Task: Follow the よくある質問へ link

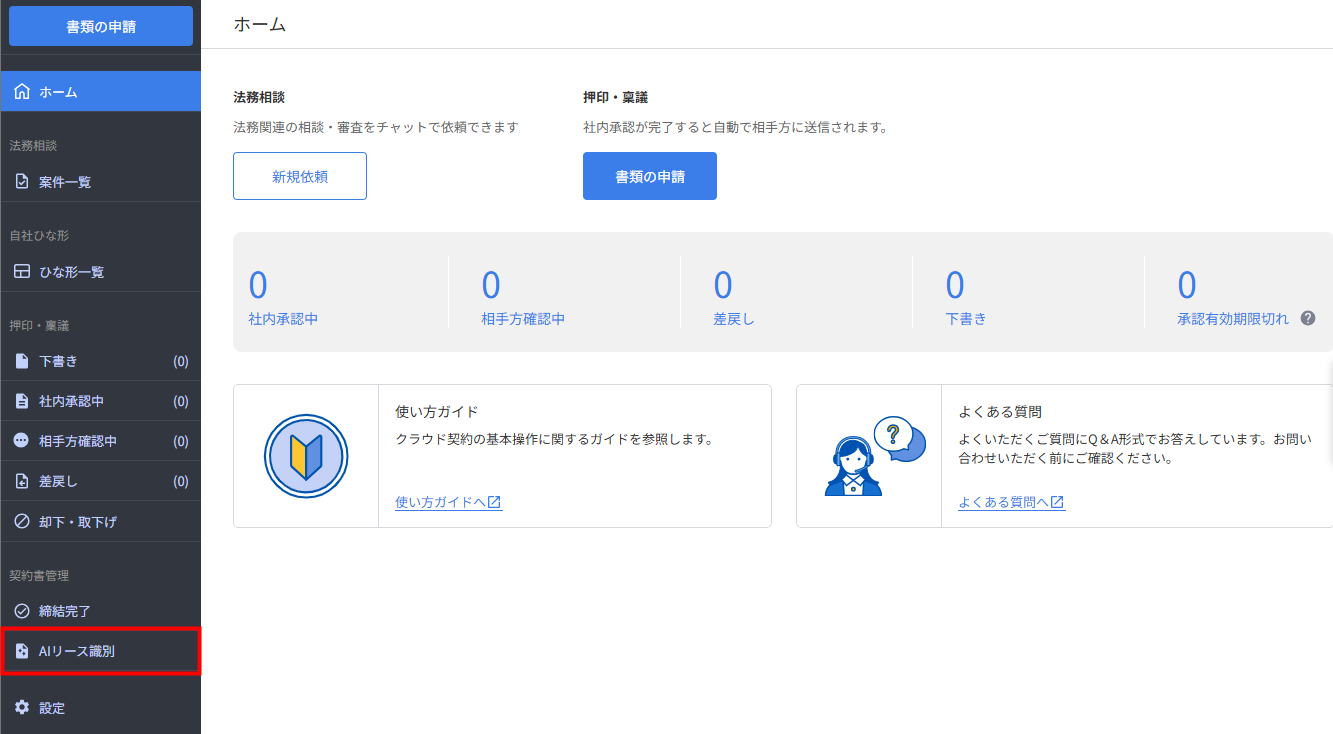Action: (x=1010, y=503)
